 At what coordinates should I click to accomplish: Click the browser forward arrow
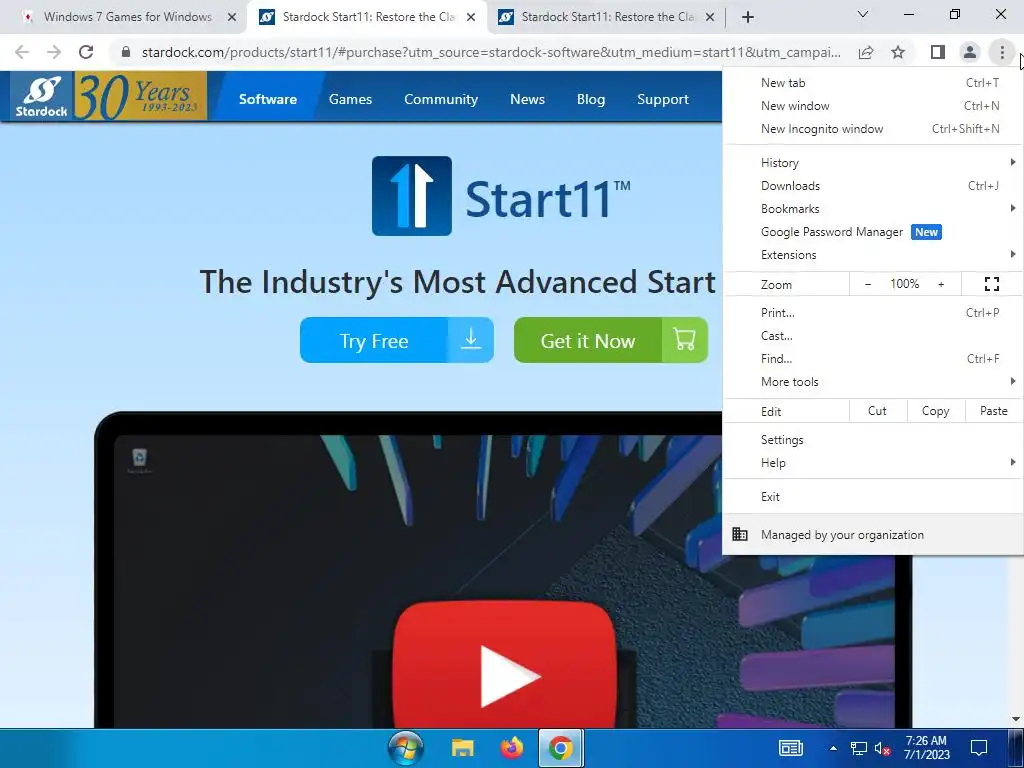54,52
